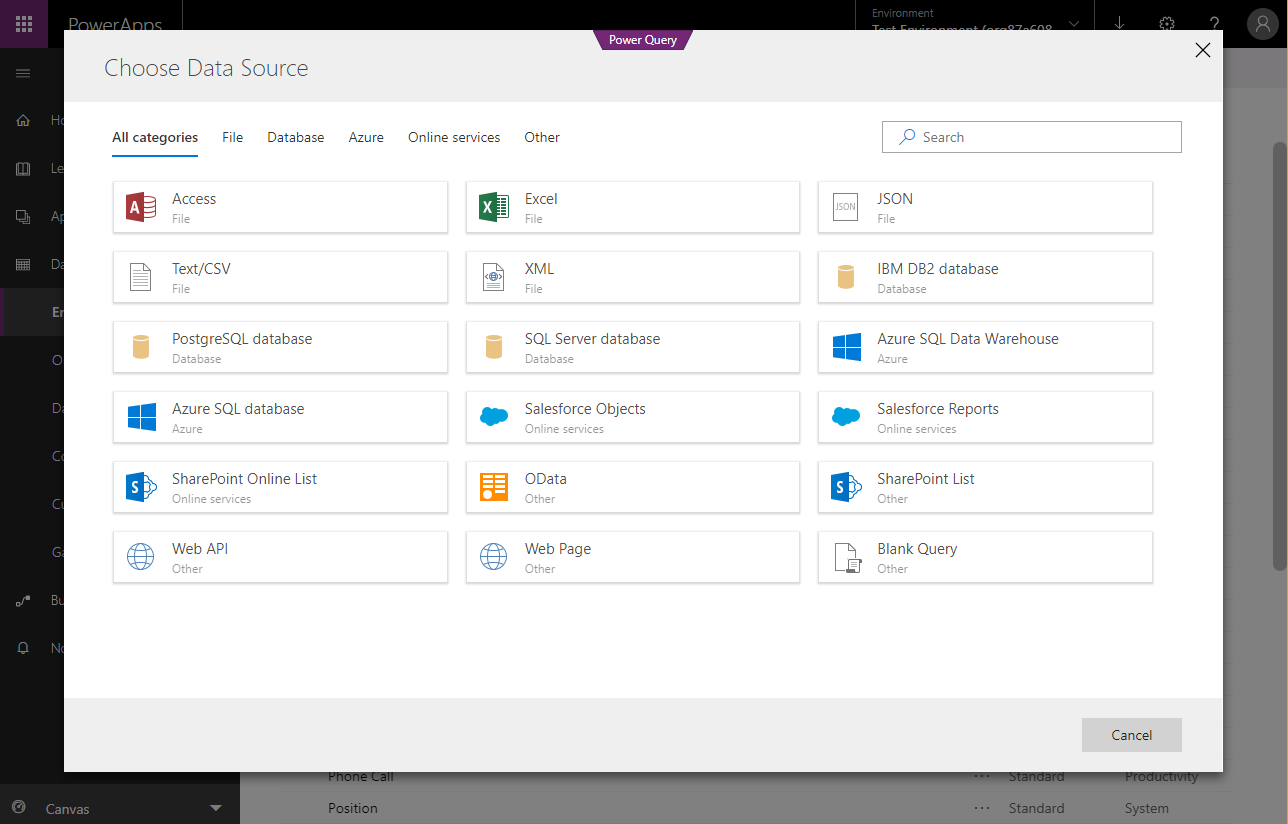This screenshot has height=824, width=1288.
Task: Choose the Access database connector
Action: pos(280,207)
